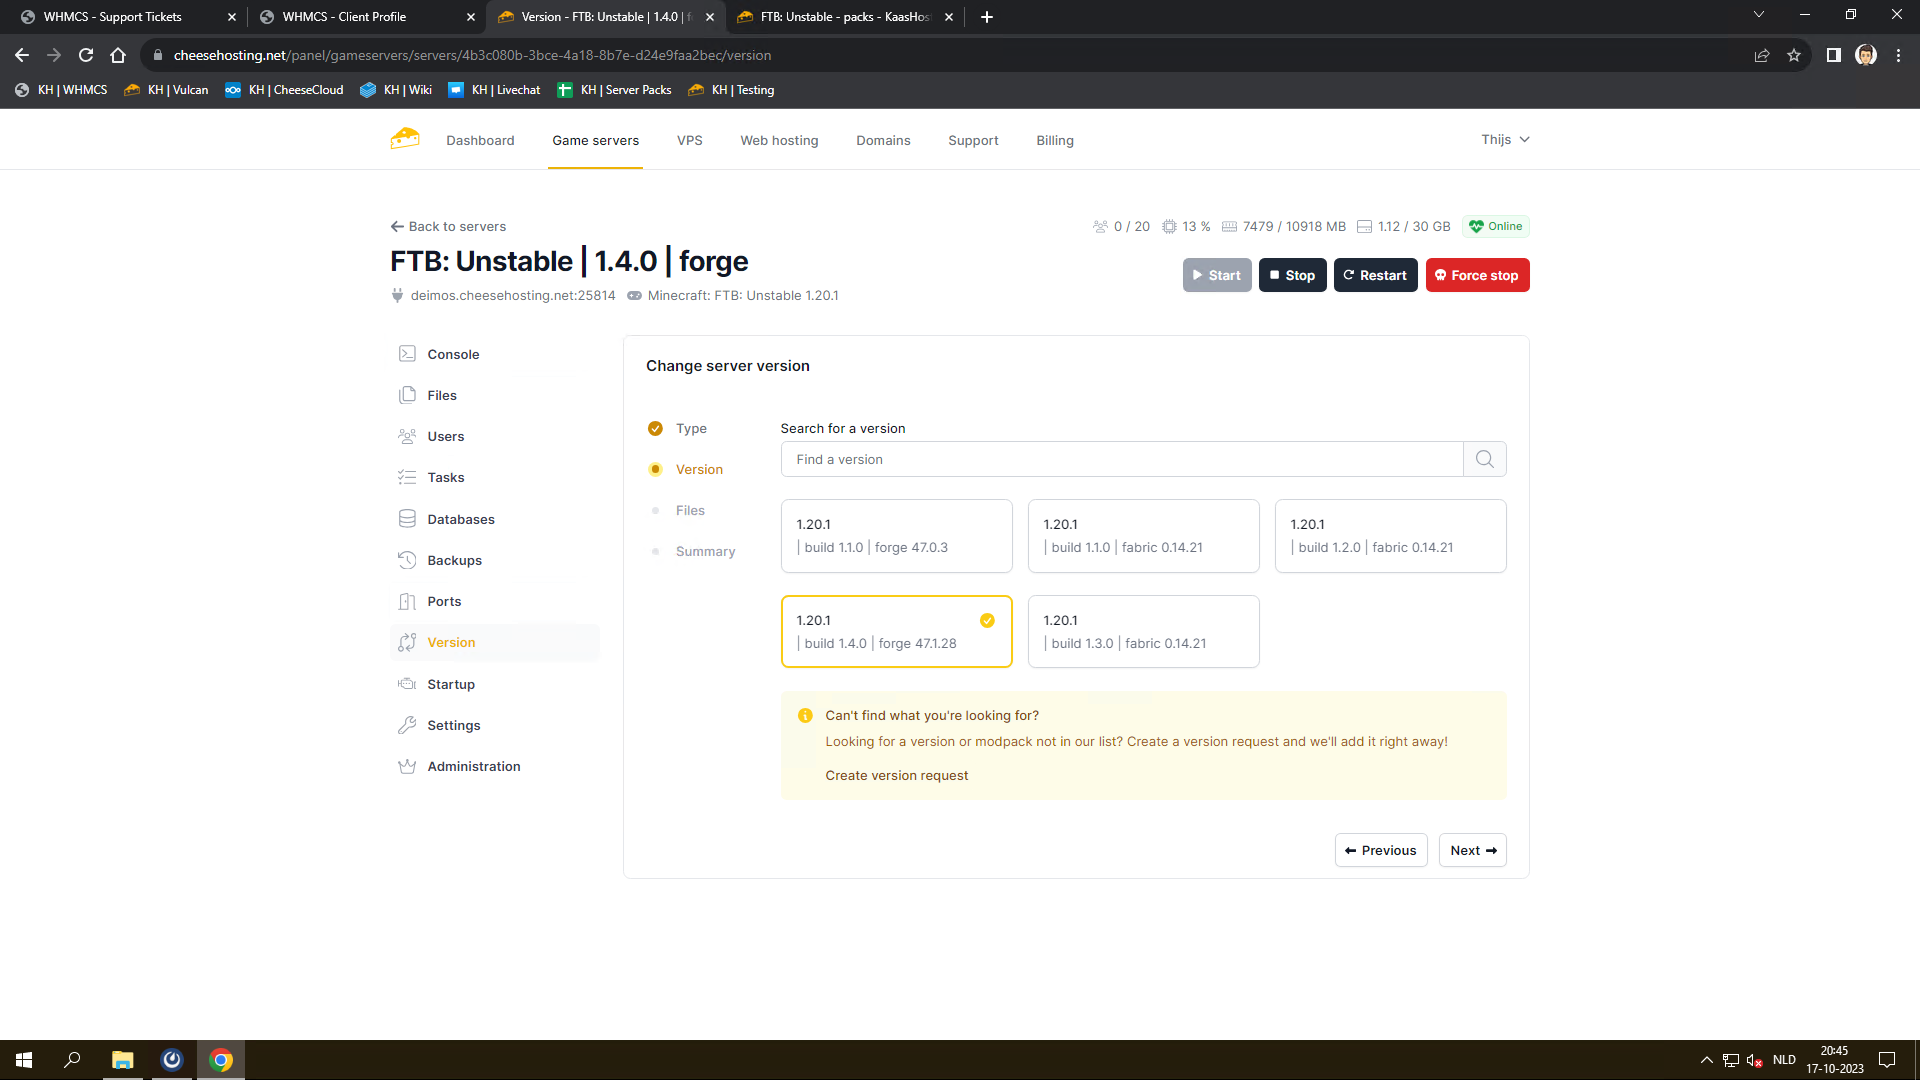
Task: Click the Type wizard step
Action: click(x=690, y=428)
